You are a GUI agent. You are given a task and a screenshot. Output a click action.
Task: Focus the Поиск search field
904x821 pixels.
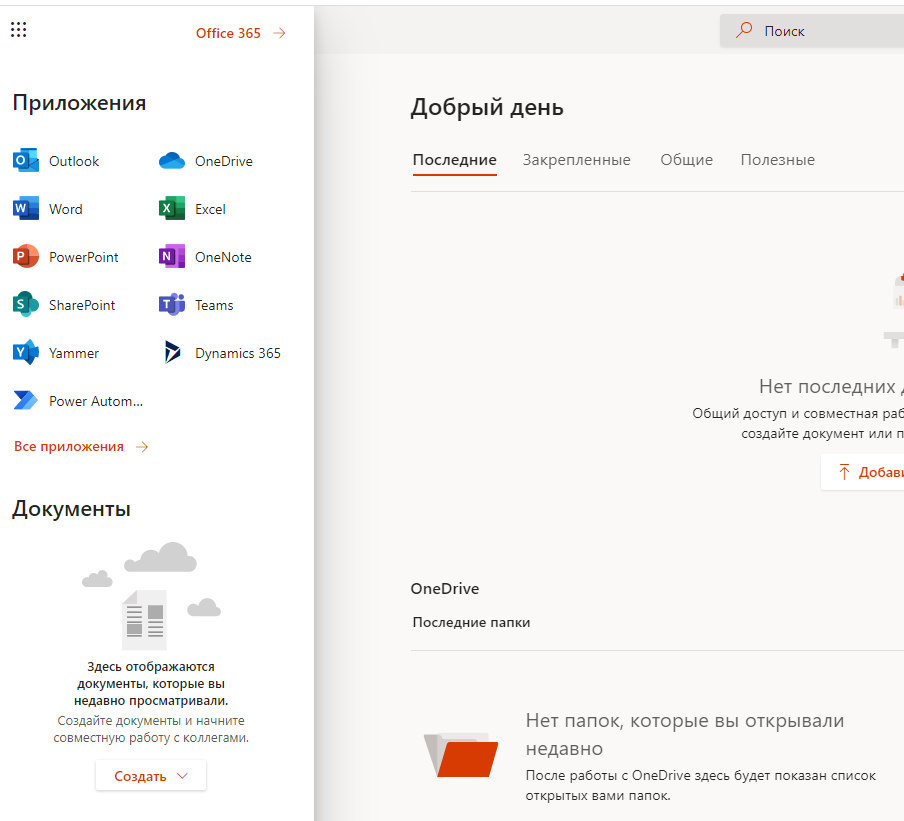812,31
